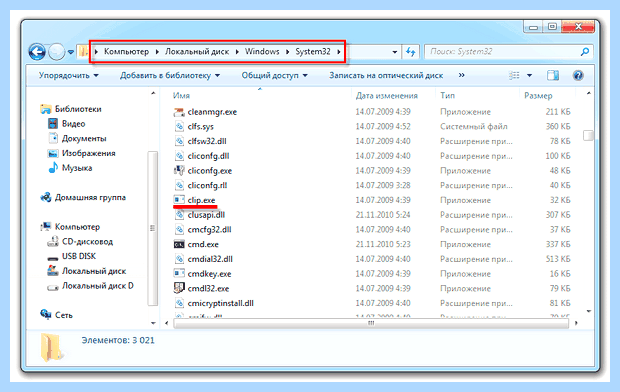Image resolution: width=620 pixels, height=392 pixels.
Task: Select the cliconfg.exe file icon
Action: 179,170
